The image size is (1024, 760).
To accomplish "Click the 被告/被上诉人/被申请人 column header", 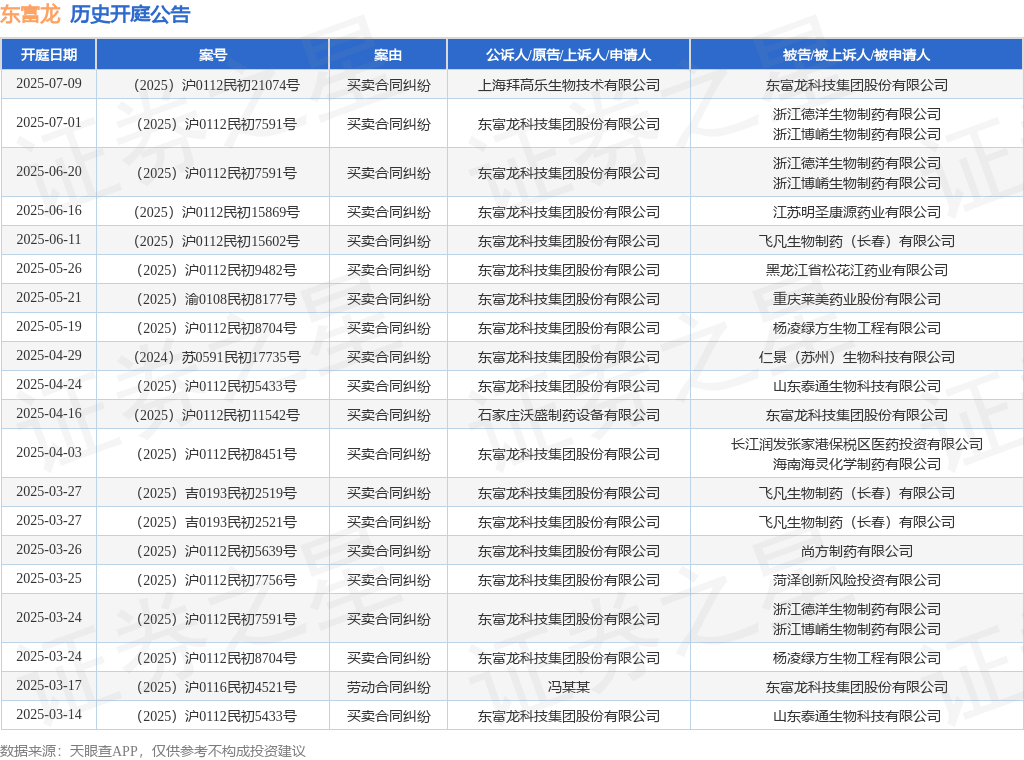I will pos(856,55).
